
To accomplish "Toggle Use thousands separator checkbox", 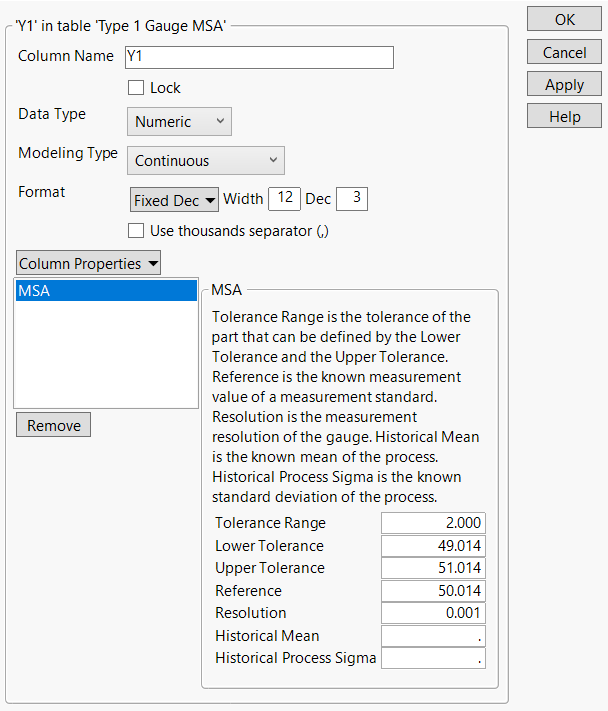I will pyautogui.click(x=137, y=231).
